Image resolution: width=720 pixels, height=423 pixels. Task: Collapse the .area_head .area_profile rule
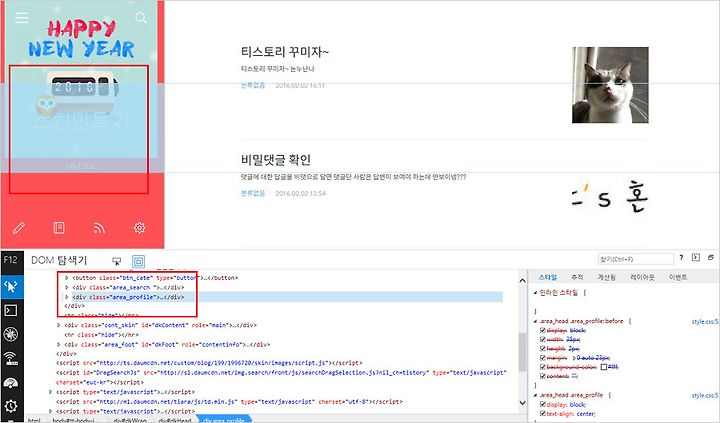(535, 395)
